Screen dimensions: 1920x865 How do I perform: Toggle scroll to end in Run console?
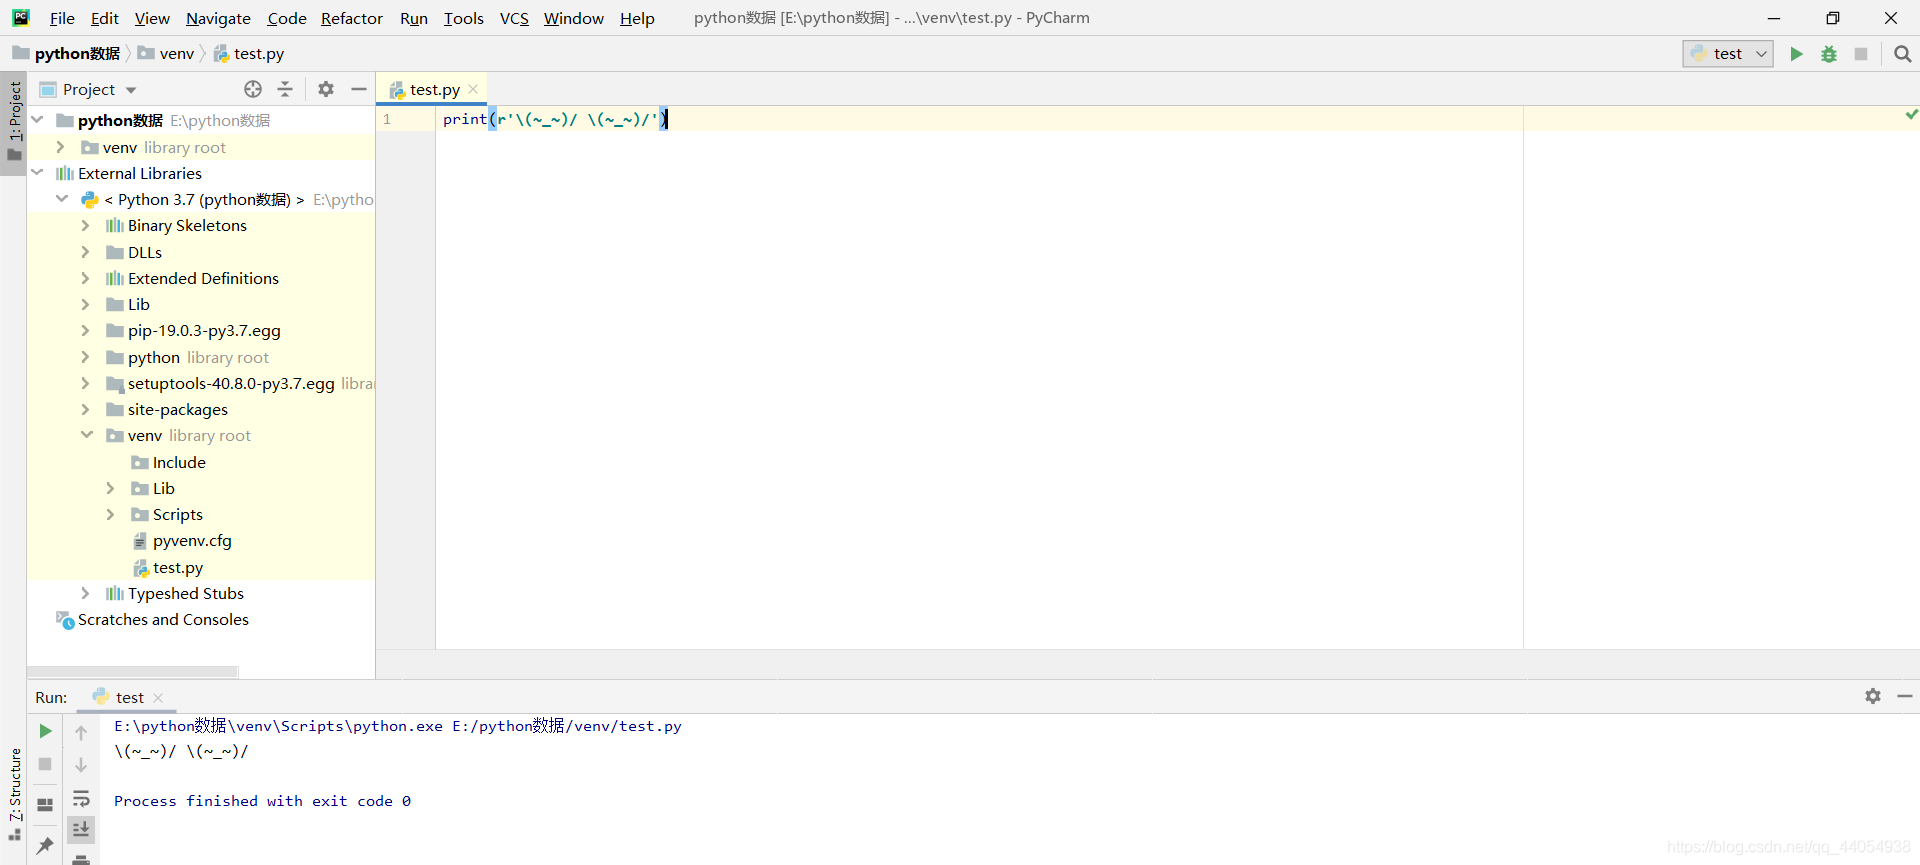tap(81, 829)
